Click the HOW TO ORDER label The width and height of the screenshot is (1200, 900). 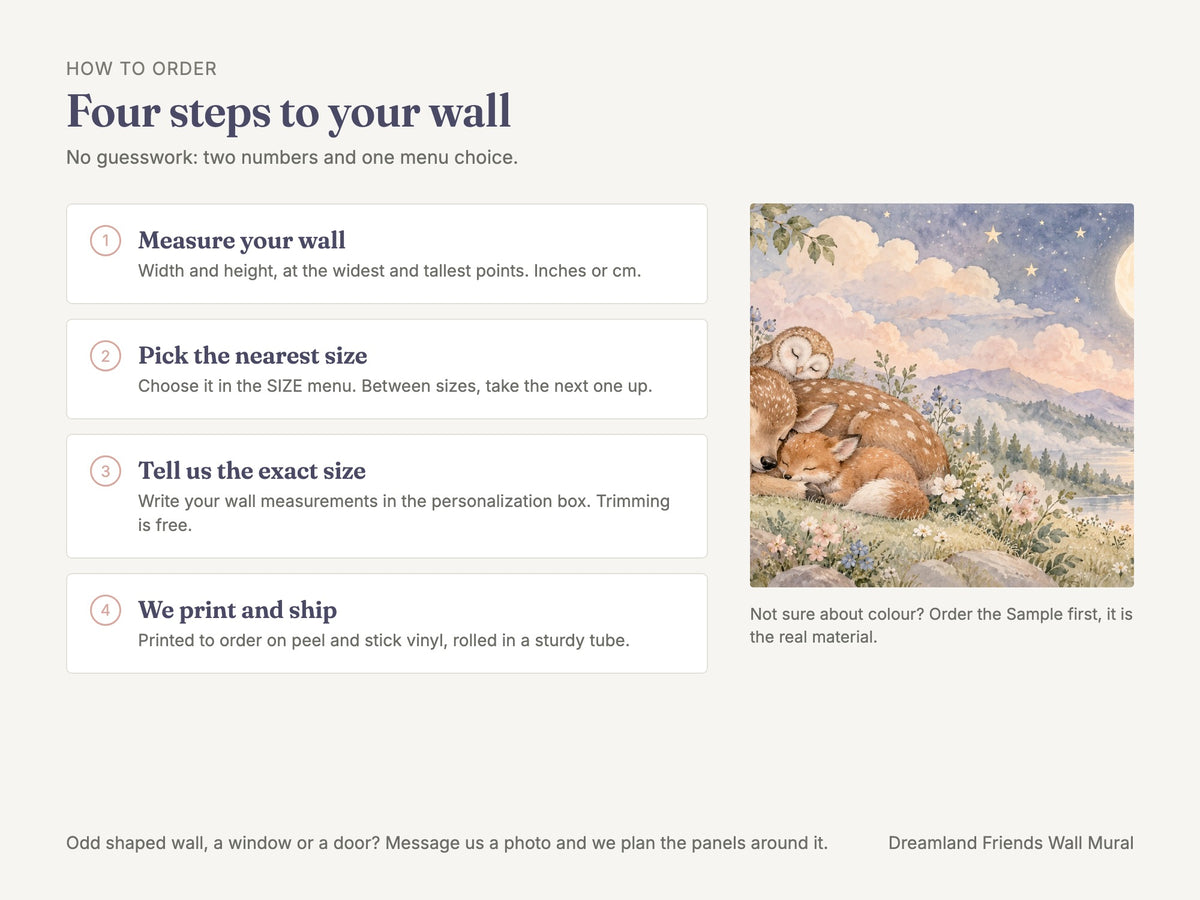142,69
